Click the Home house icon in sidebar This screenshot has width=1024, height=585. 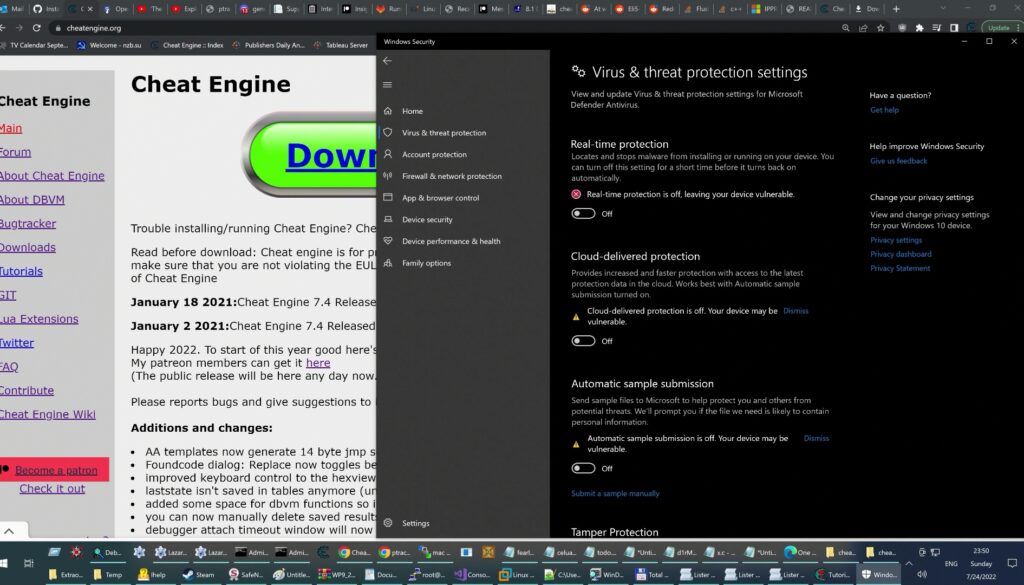pyautogui.click(x=388, y=111)
